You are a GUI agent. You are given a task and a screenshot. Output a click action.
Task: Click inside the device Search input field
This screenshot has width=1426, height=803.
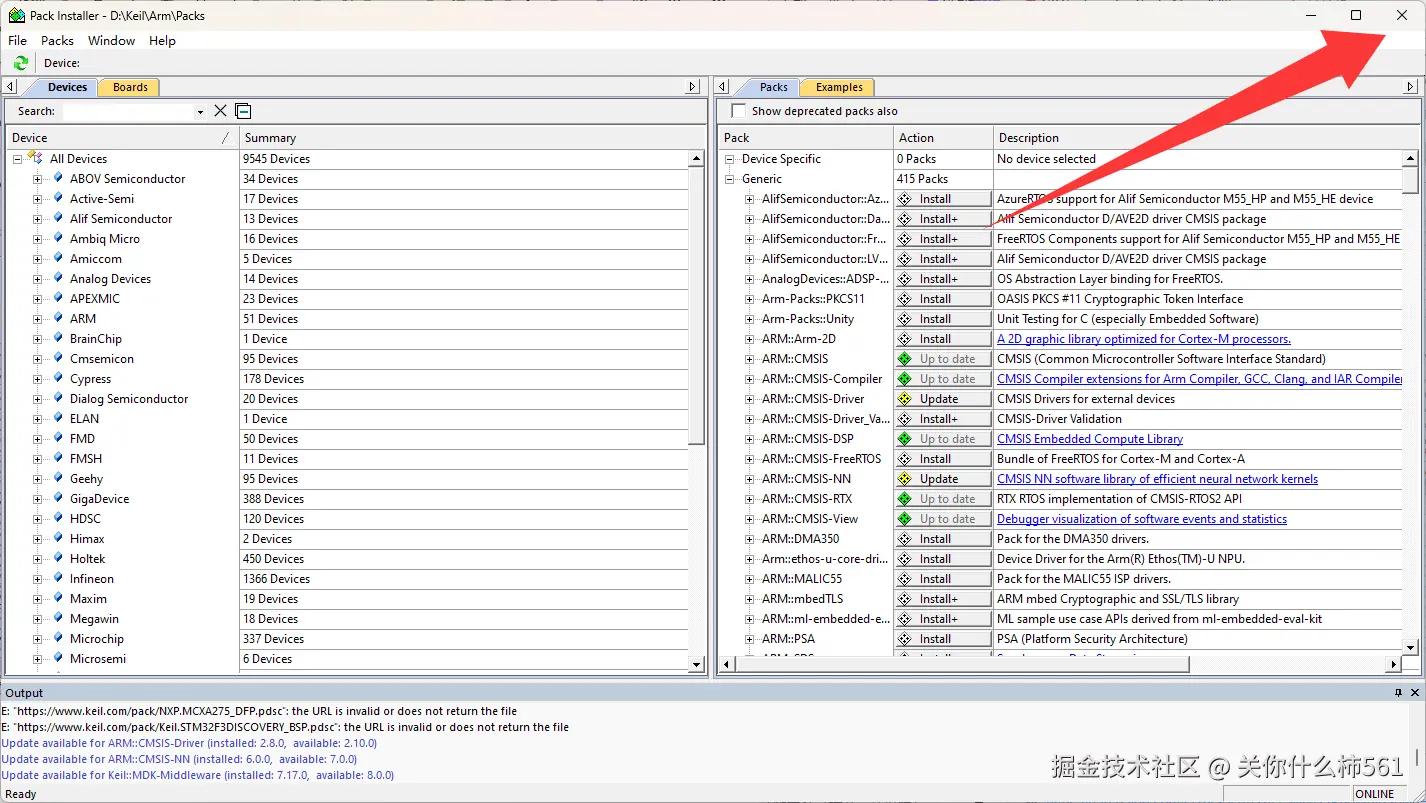[128, 112]
